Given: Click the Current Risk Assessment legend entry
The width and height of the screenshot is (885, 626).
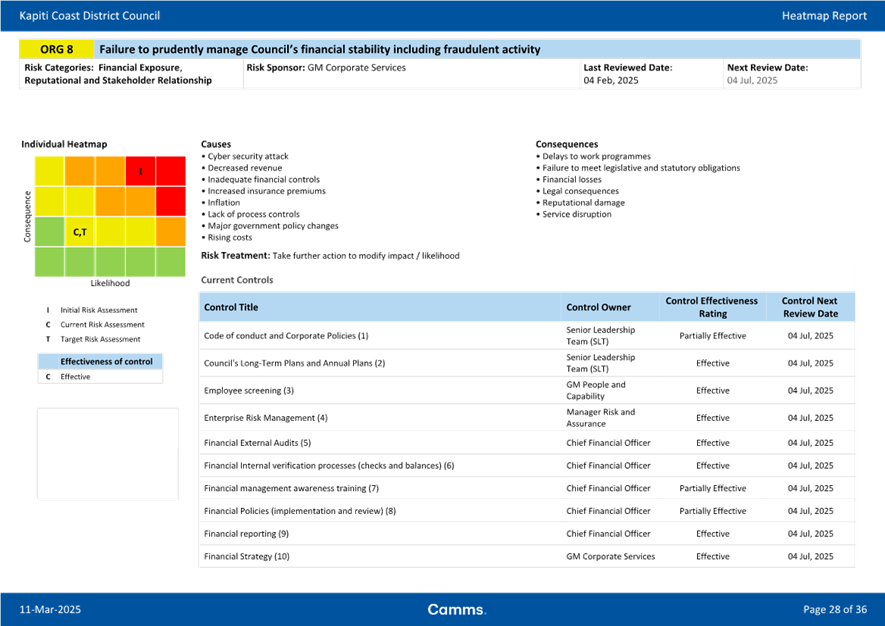Looking at the screenshot, I should tap(95, 325).
